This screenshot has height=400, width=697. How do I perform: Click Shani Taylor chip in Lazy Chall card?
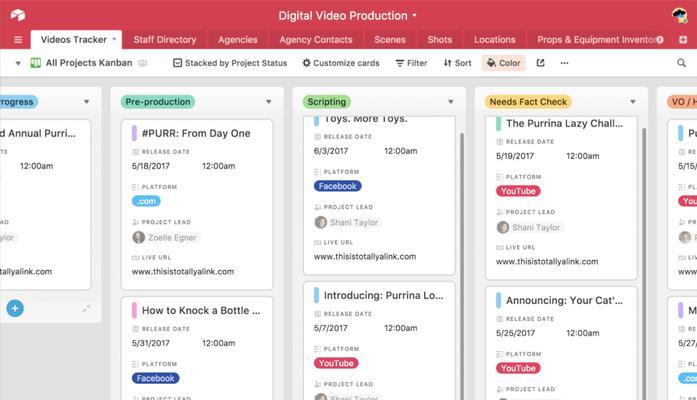(529, 228)
